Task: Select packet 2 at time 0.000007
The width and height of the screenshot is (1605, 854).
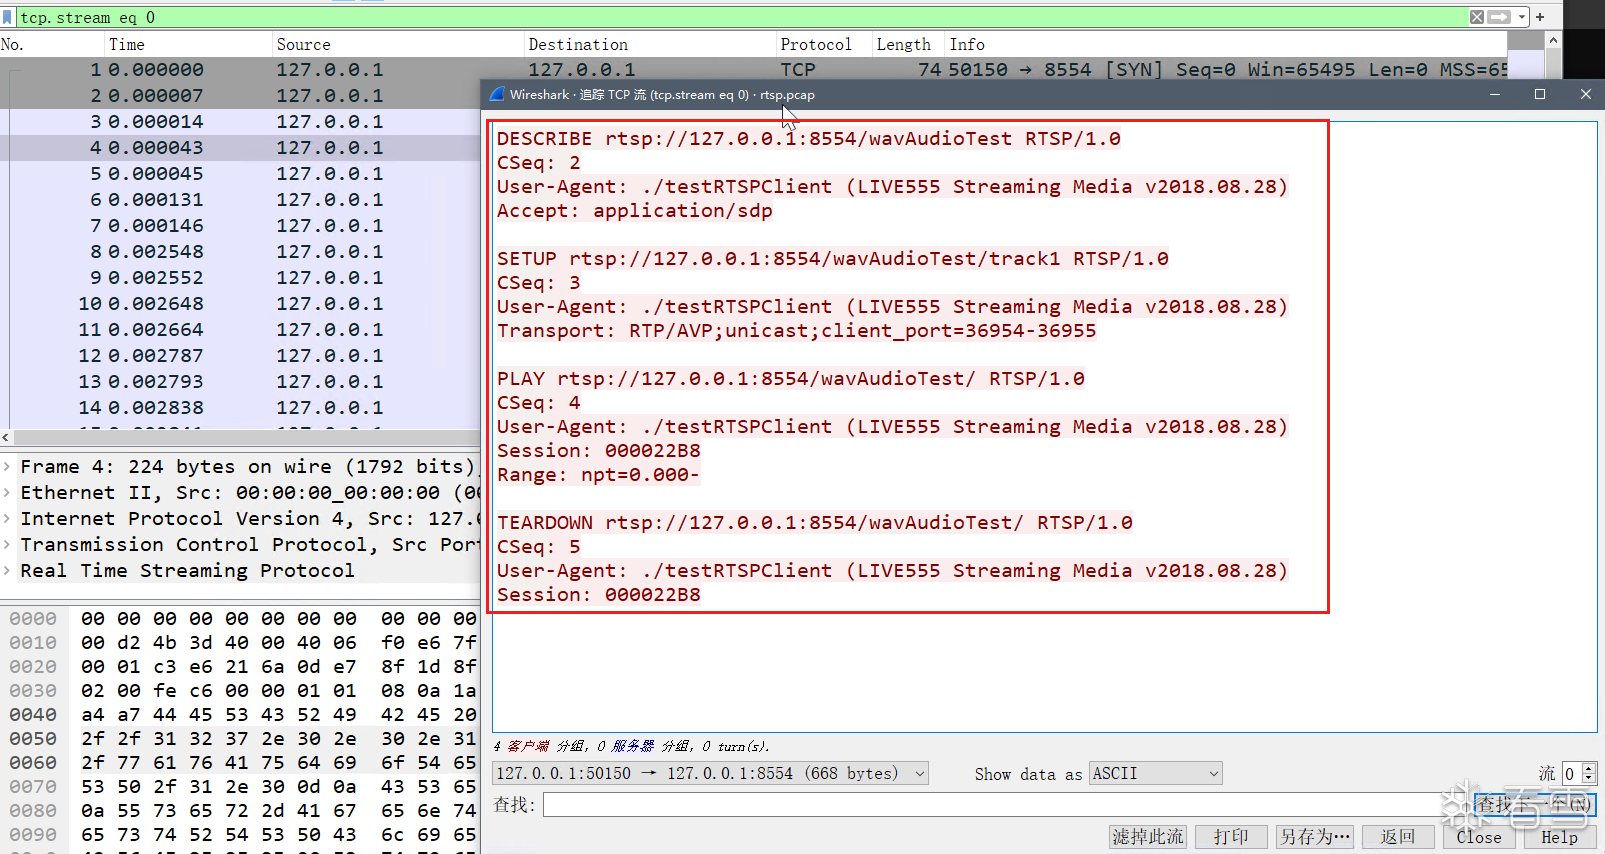Action: 240,95
